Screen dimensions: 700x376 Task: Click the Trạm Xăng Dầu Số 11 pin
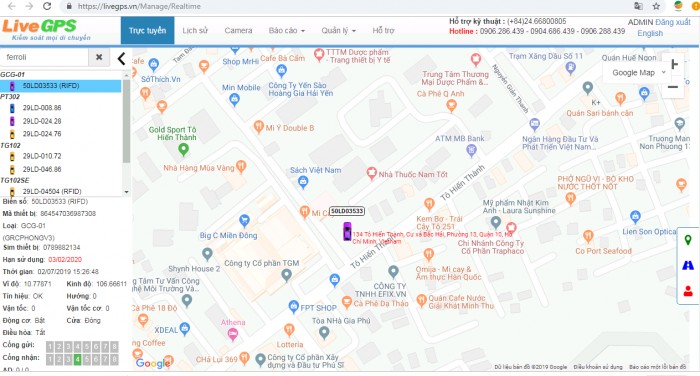click(570, 68)
